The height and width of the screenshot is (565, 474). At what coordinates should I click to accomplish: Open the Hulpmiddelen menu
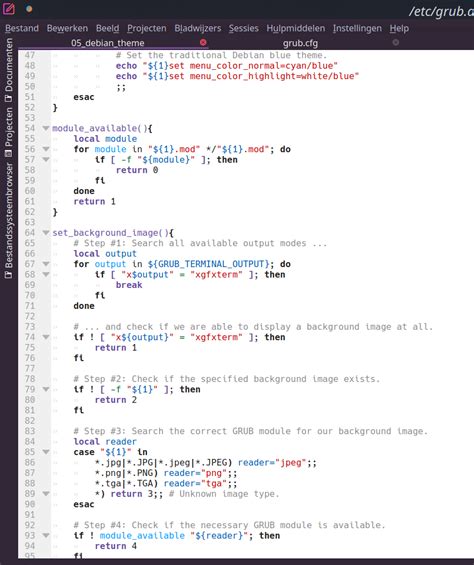tap(296, 28)
